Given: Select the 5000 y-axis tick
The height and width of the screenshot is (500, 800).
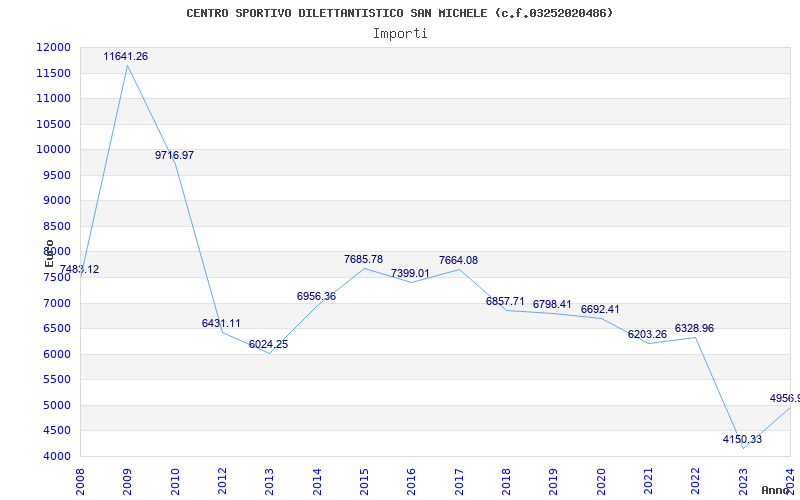Looking at the screenshot, I should [56, 406].
